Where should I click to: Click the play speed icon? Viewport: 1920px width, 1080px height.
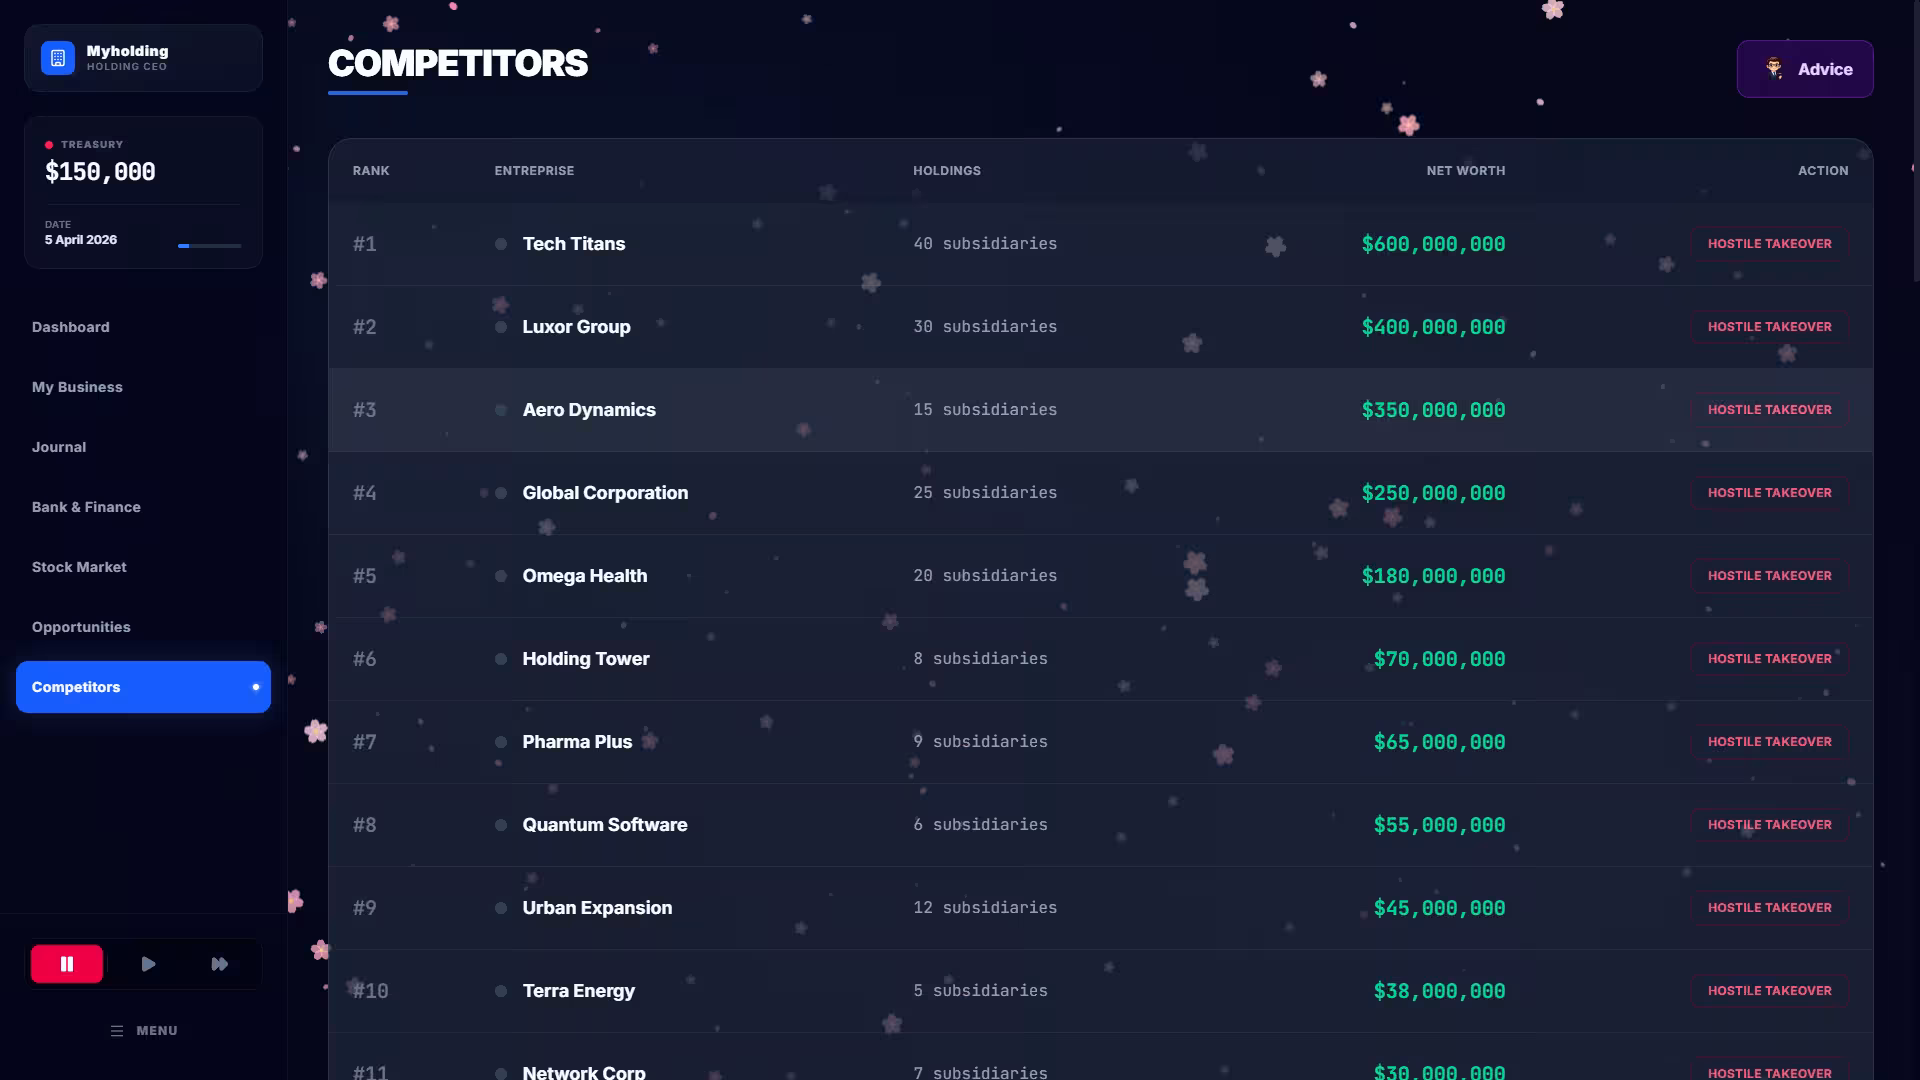(x=148, y=964)
